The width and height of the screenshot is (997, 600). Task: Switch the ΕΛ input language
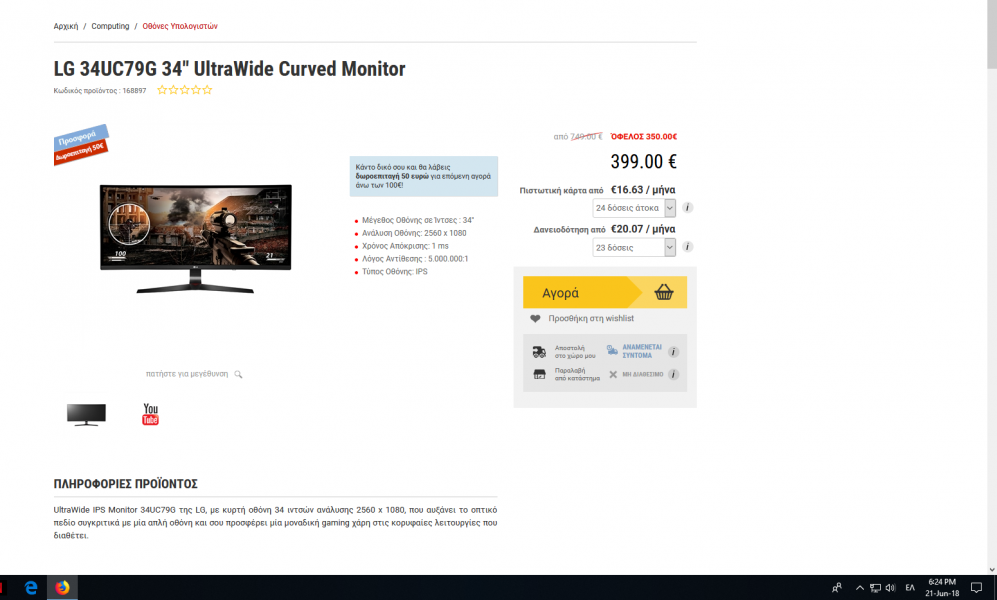pos(910,587)
